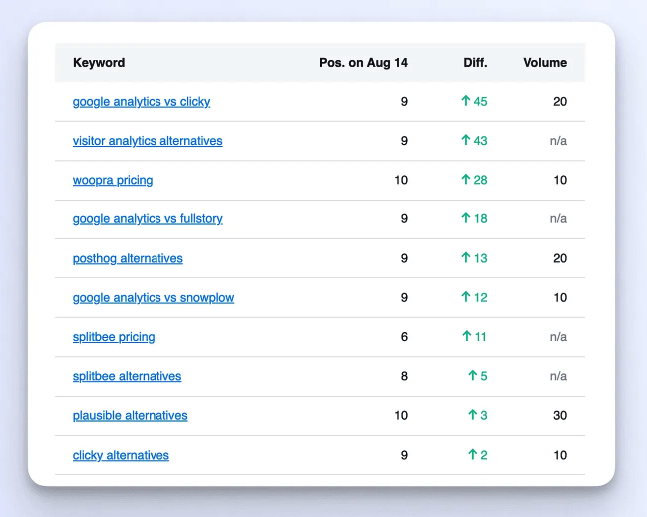Sort by the Volume column header
This screenshot has width=647, height=517.
544,63
